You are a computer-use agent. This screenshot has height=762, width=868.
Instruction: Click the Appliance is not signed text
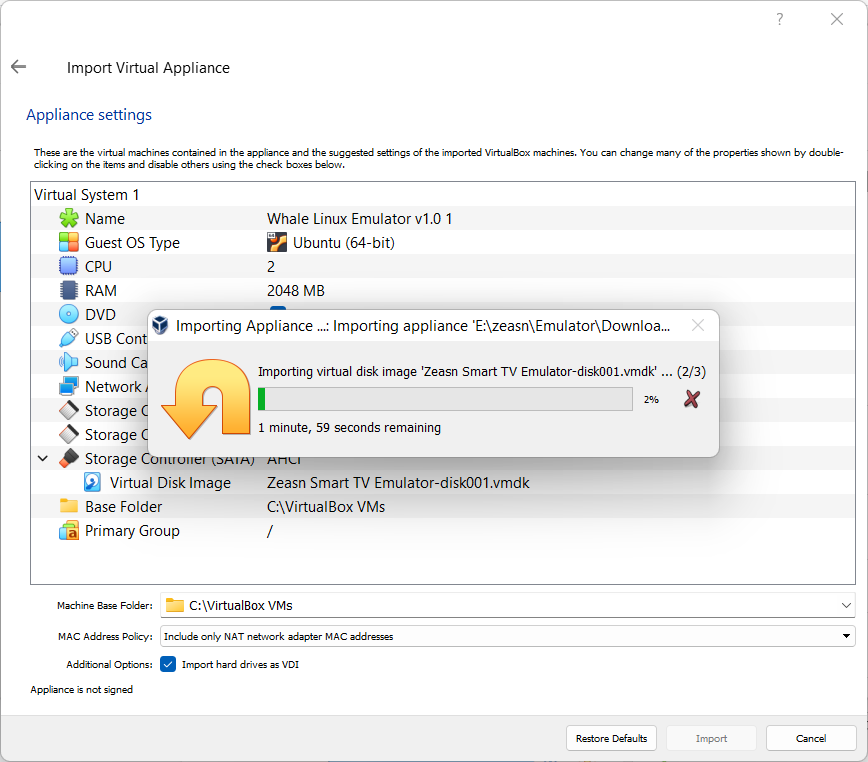click(x=81, y=690)
